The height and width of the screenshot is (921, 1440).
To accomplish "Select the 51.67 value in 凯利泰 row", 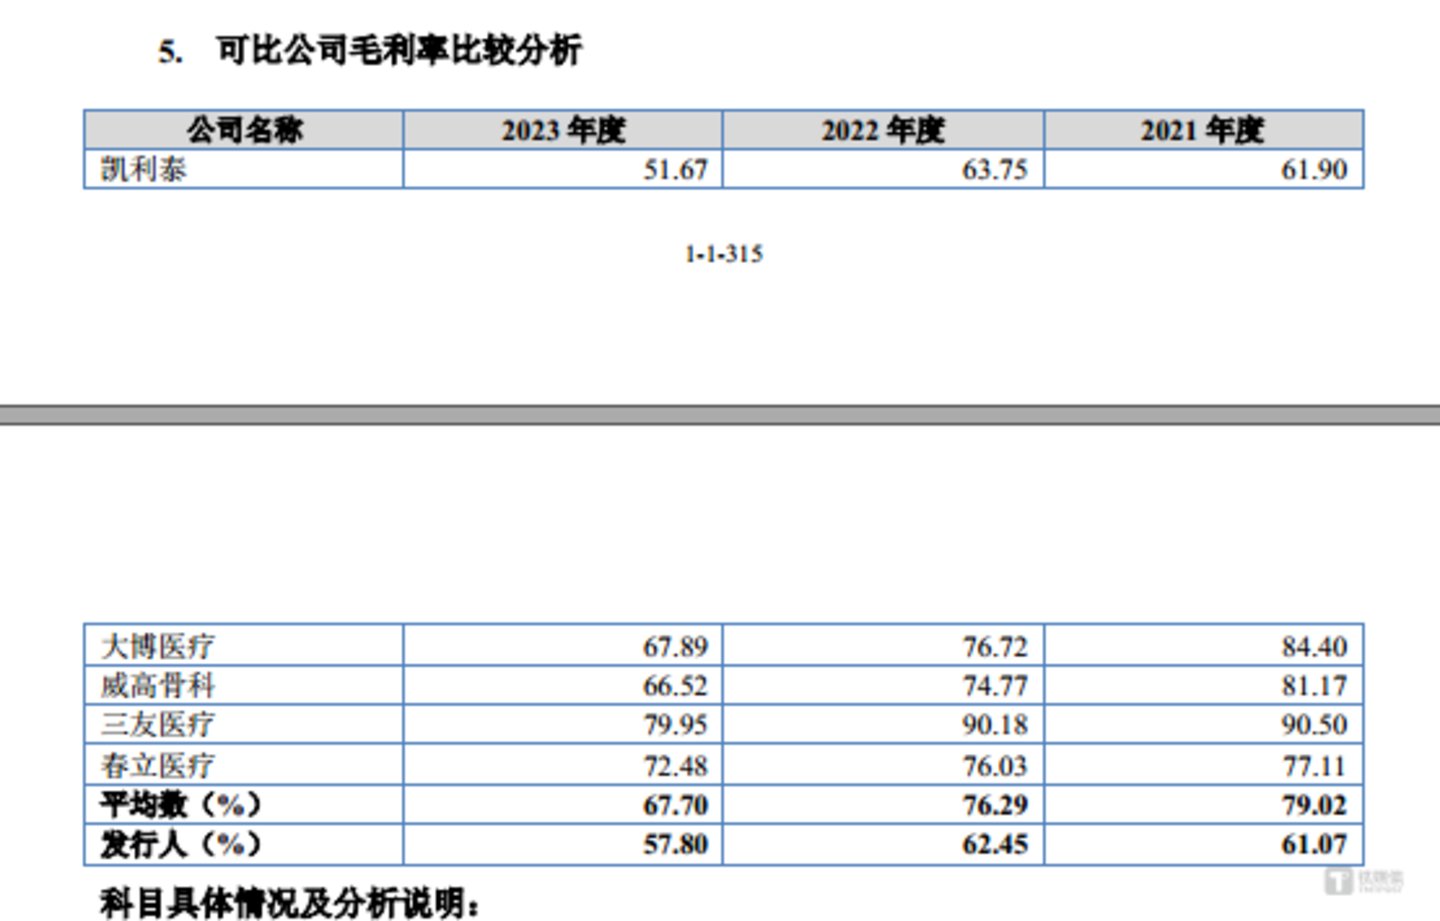I will [675, 169].
